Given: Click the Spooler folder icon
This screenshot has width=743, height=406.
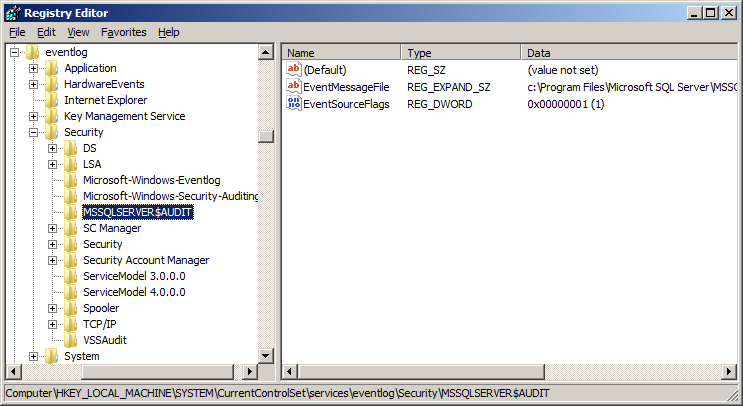Looking at the screenshot, I should [71, 308].
